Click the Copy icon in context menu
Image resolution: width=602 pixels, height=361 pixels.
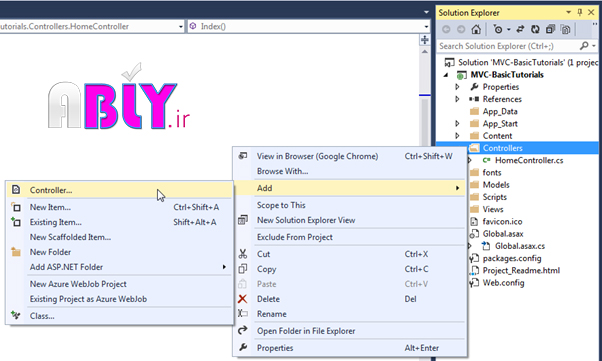pyautogui.click(x=243, y=269)
